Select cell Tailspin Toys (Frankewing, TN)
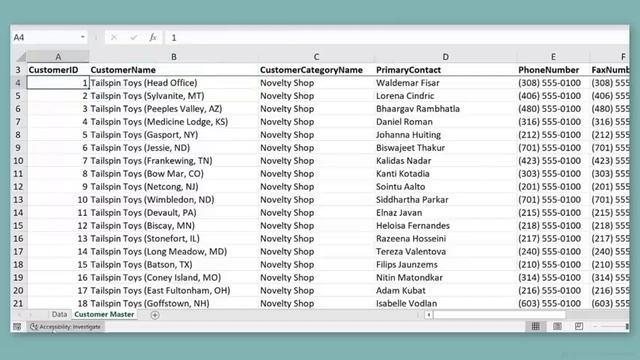 pyautogui.click(x=173, y=161)
